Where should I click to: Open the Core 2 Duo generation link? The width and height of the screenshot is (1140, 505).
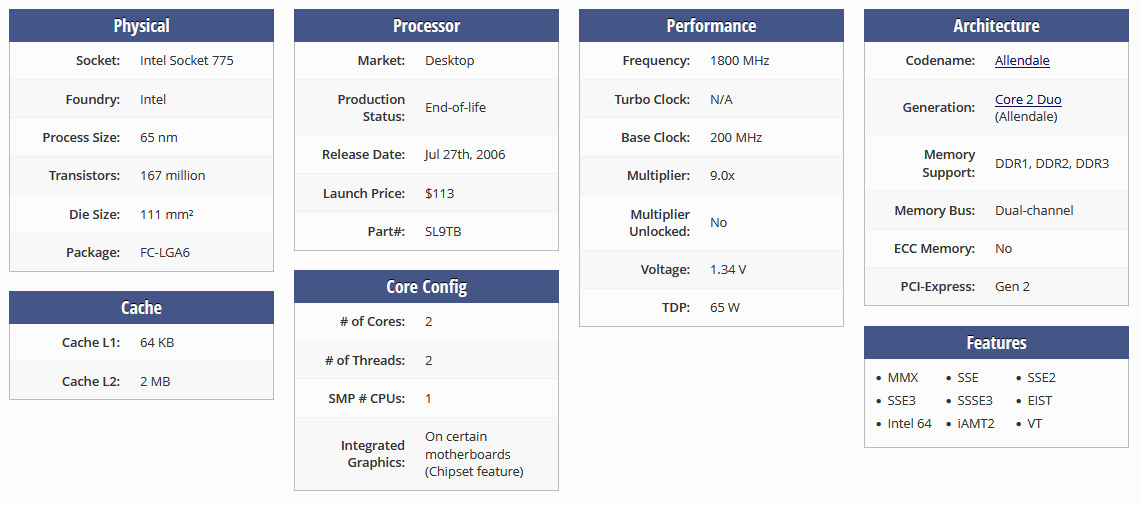1028,100
